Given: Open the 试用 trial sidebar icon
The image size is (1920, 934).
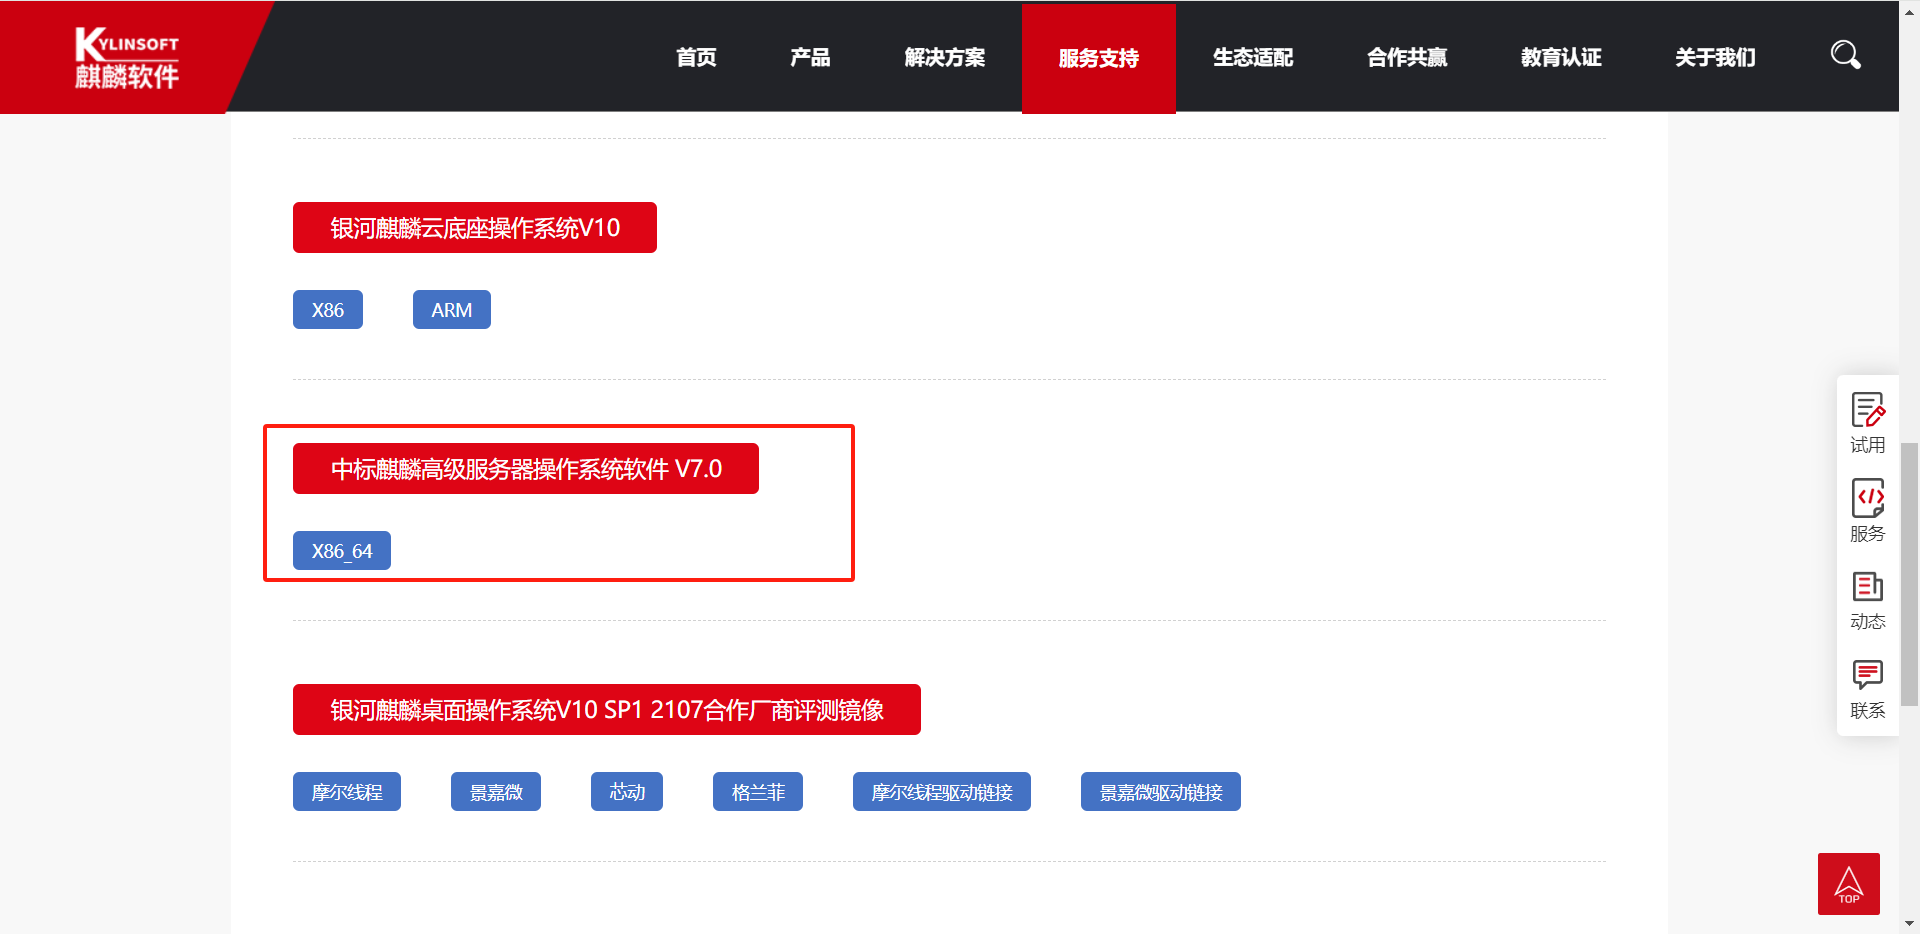Looking at the screenshot, I should pos(1867,423).
